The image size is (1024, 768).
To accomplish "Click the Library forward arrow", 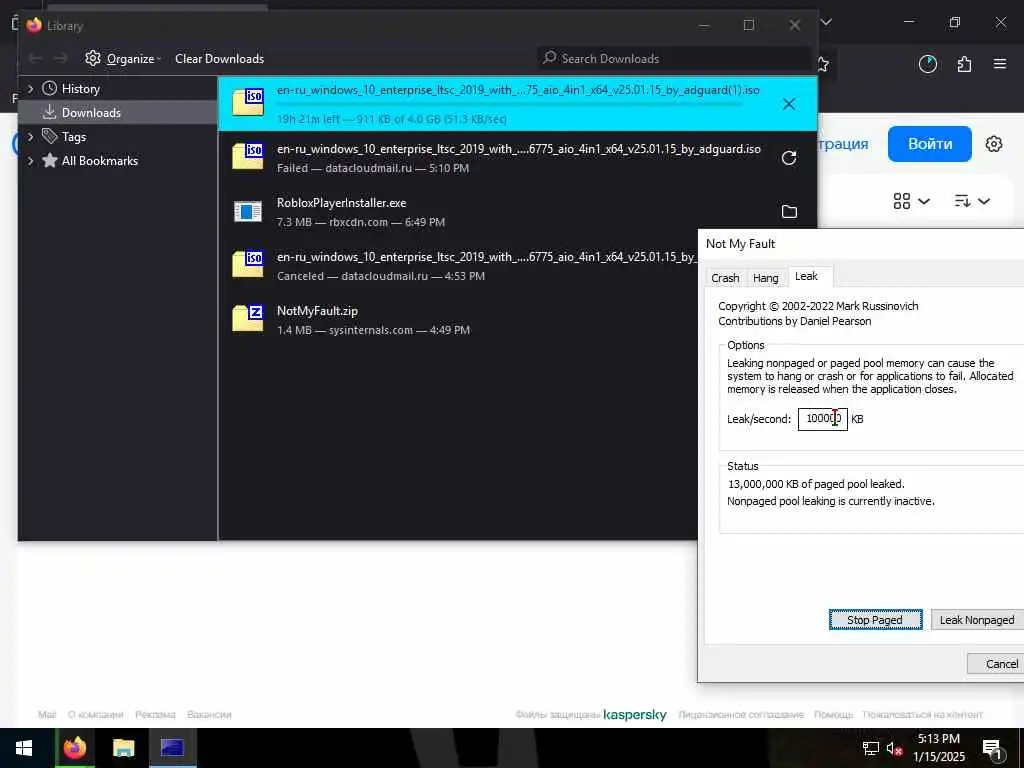I will pos(60,59).
